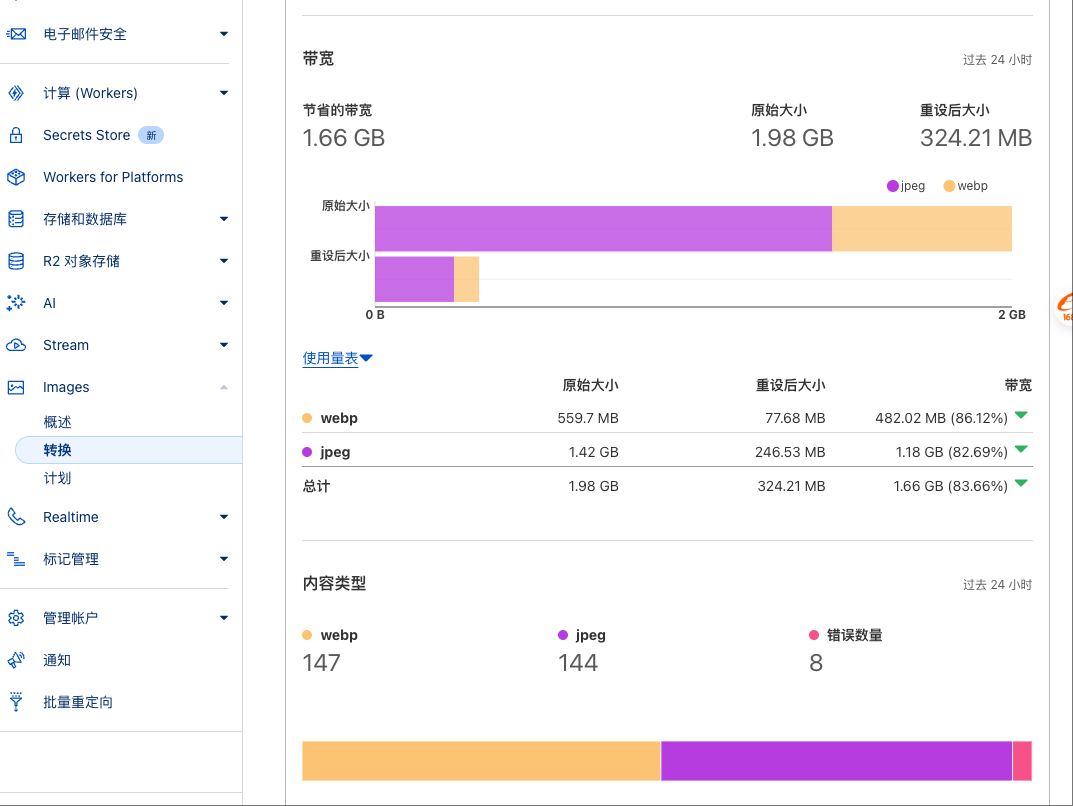Image resolution: width=1073 pixels, height=806 pixels.
Task: Click the green arrow in the 总计 row
Action: point(1021,483)
